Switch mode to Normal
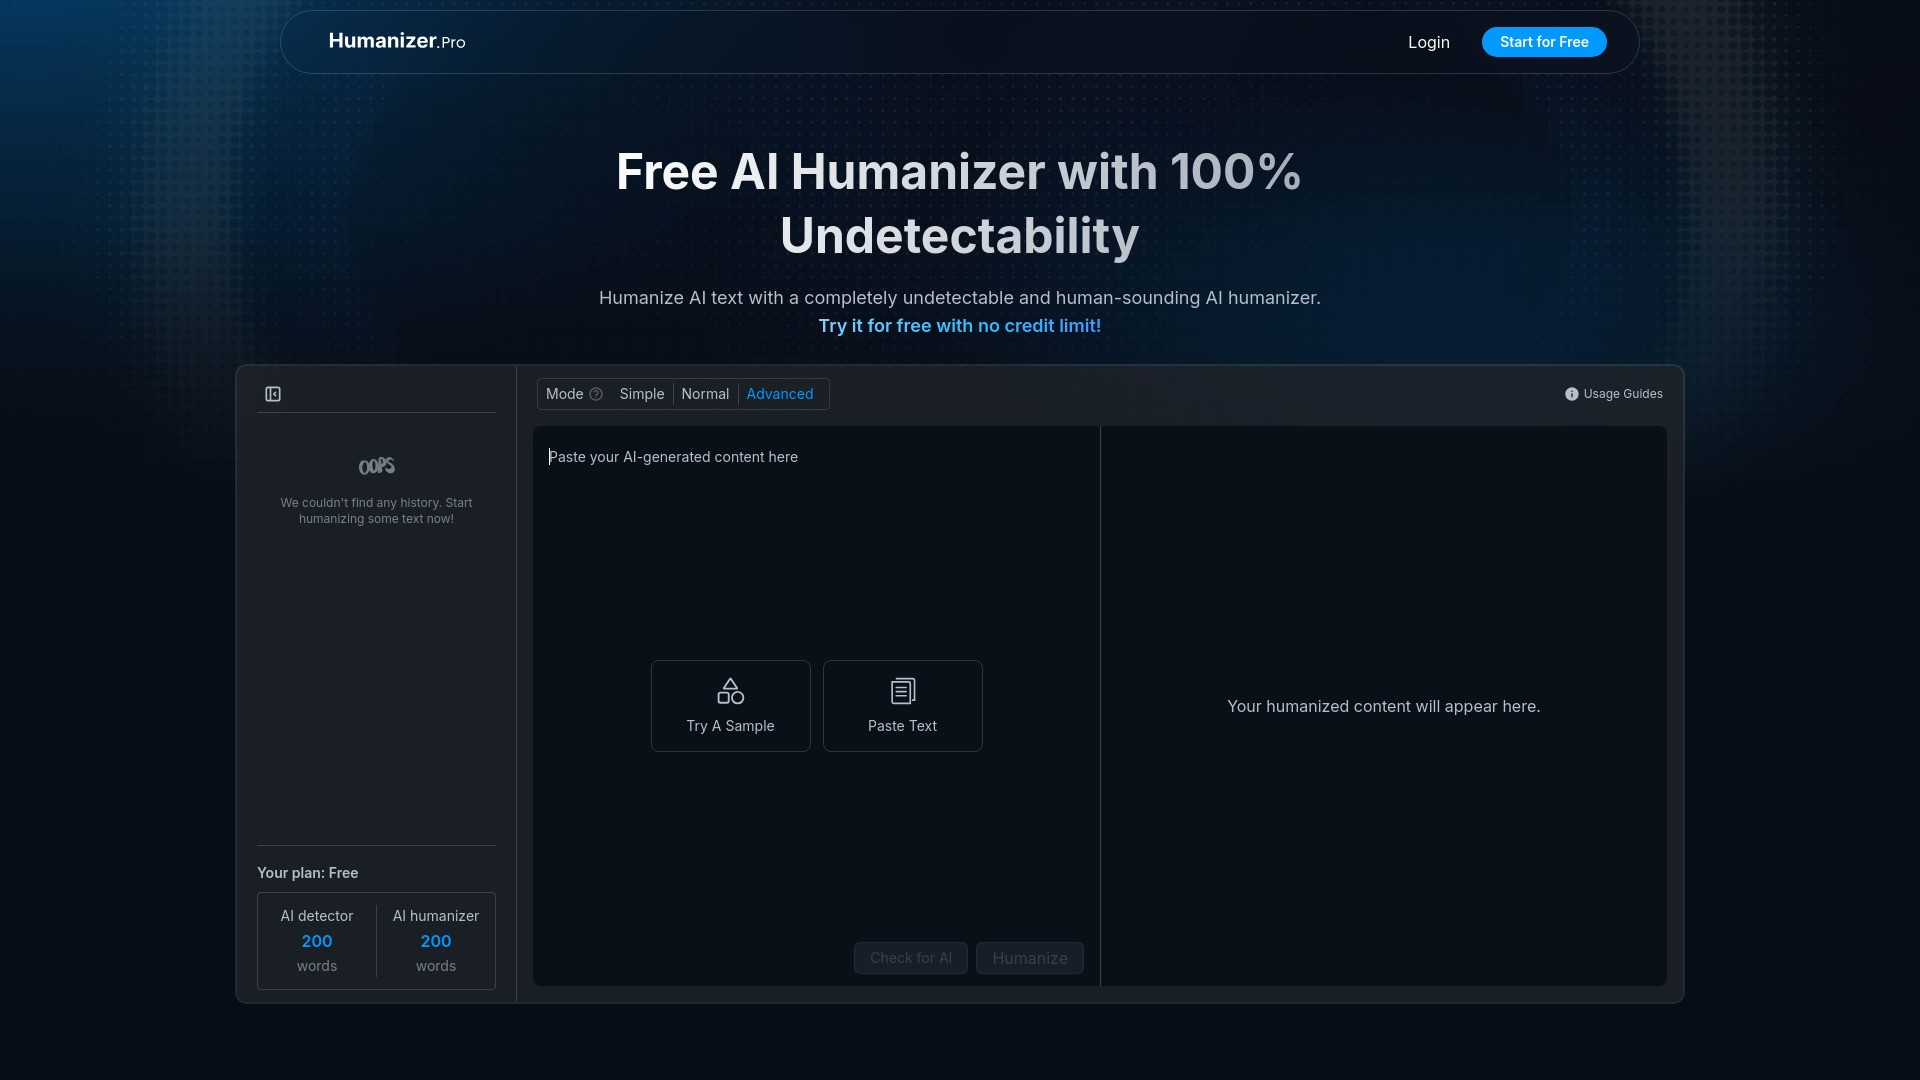The height and width of the screenshot is (1080, 1920). click(x=705, y=394)
